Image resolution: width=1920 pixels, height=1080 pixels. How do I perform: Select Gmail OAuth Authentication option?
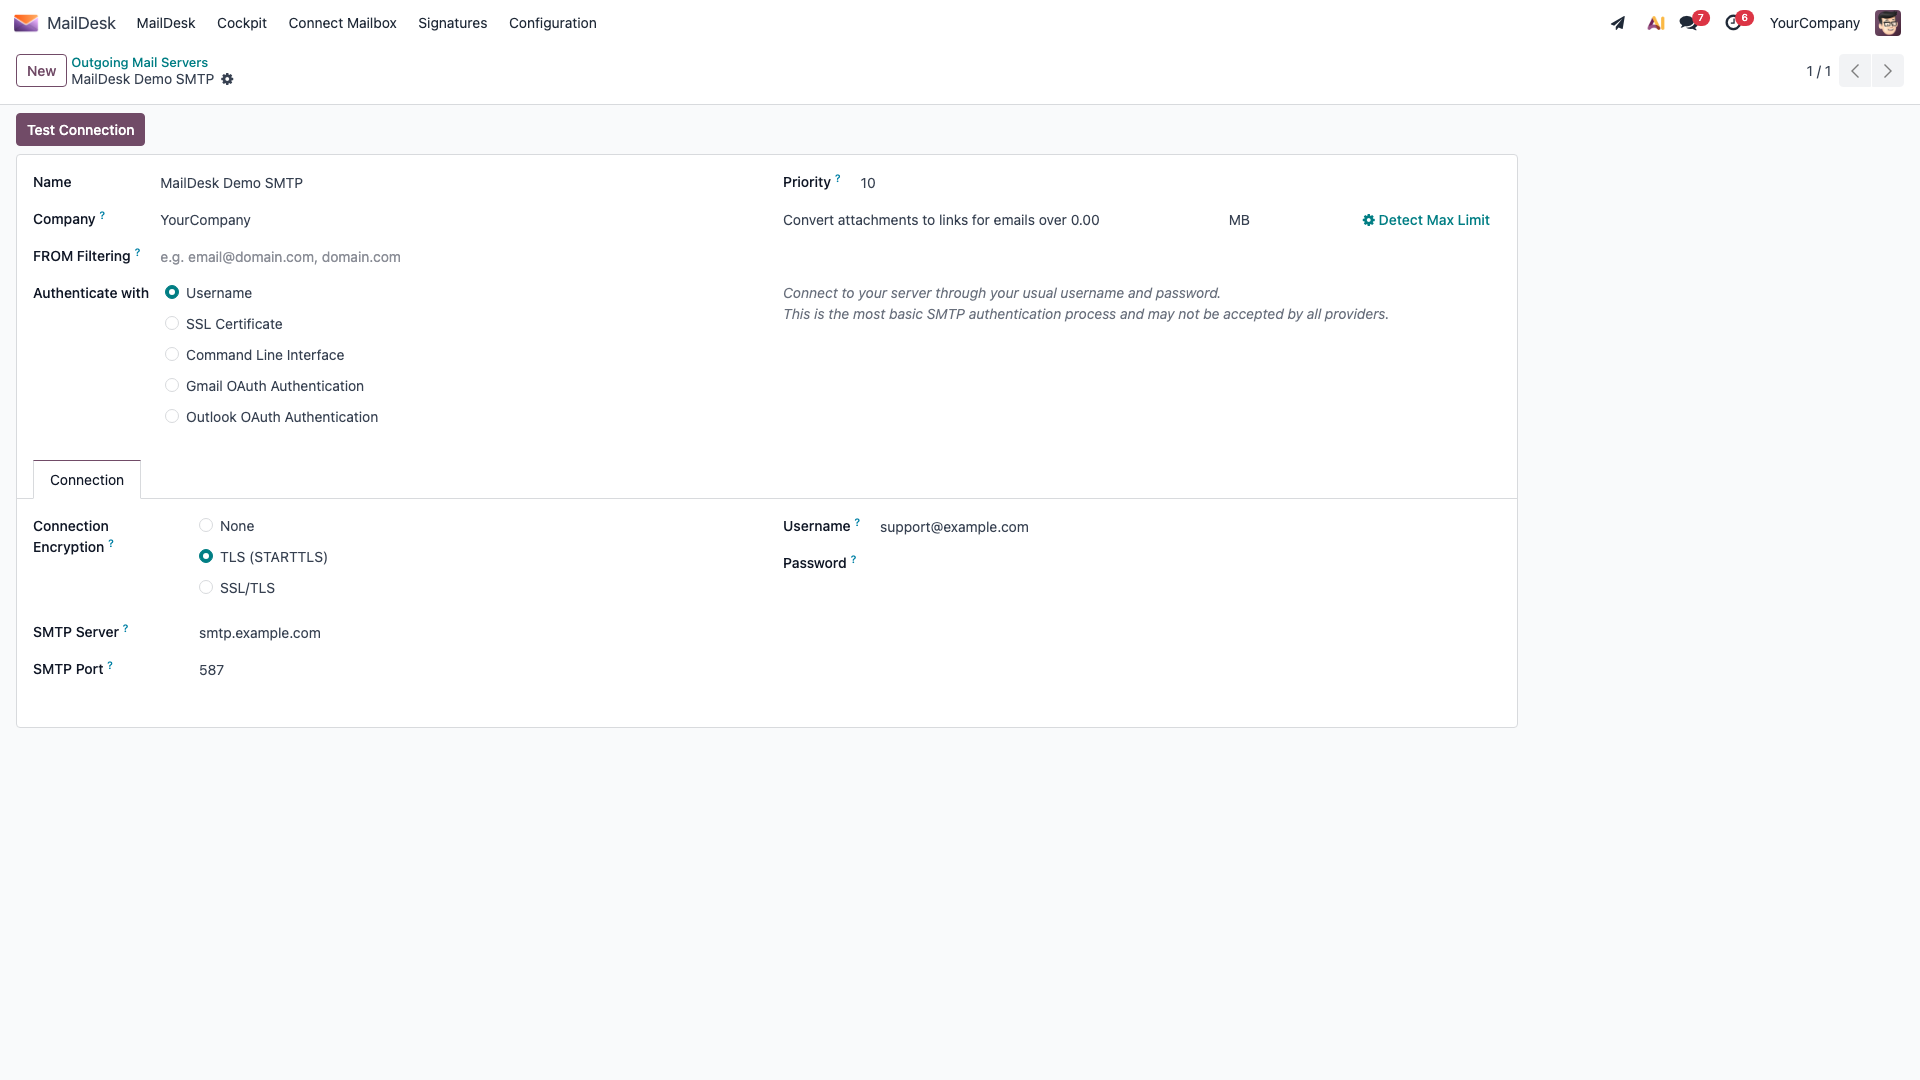[172, 386]
